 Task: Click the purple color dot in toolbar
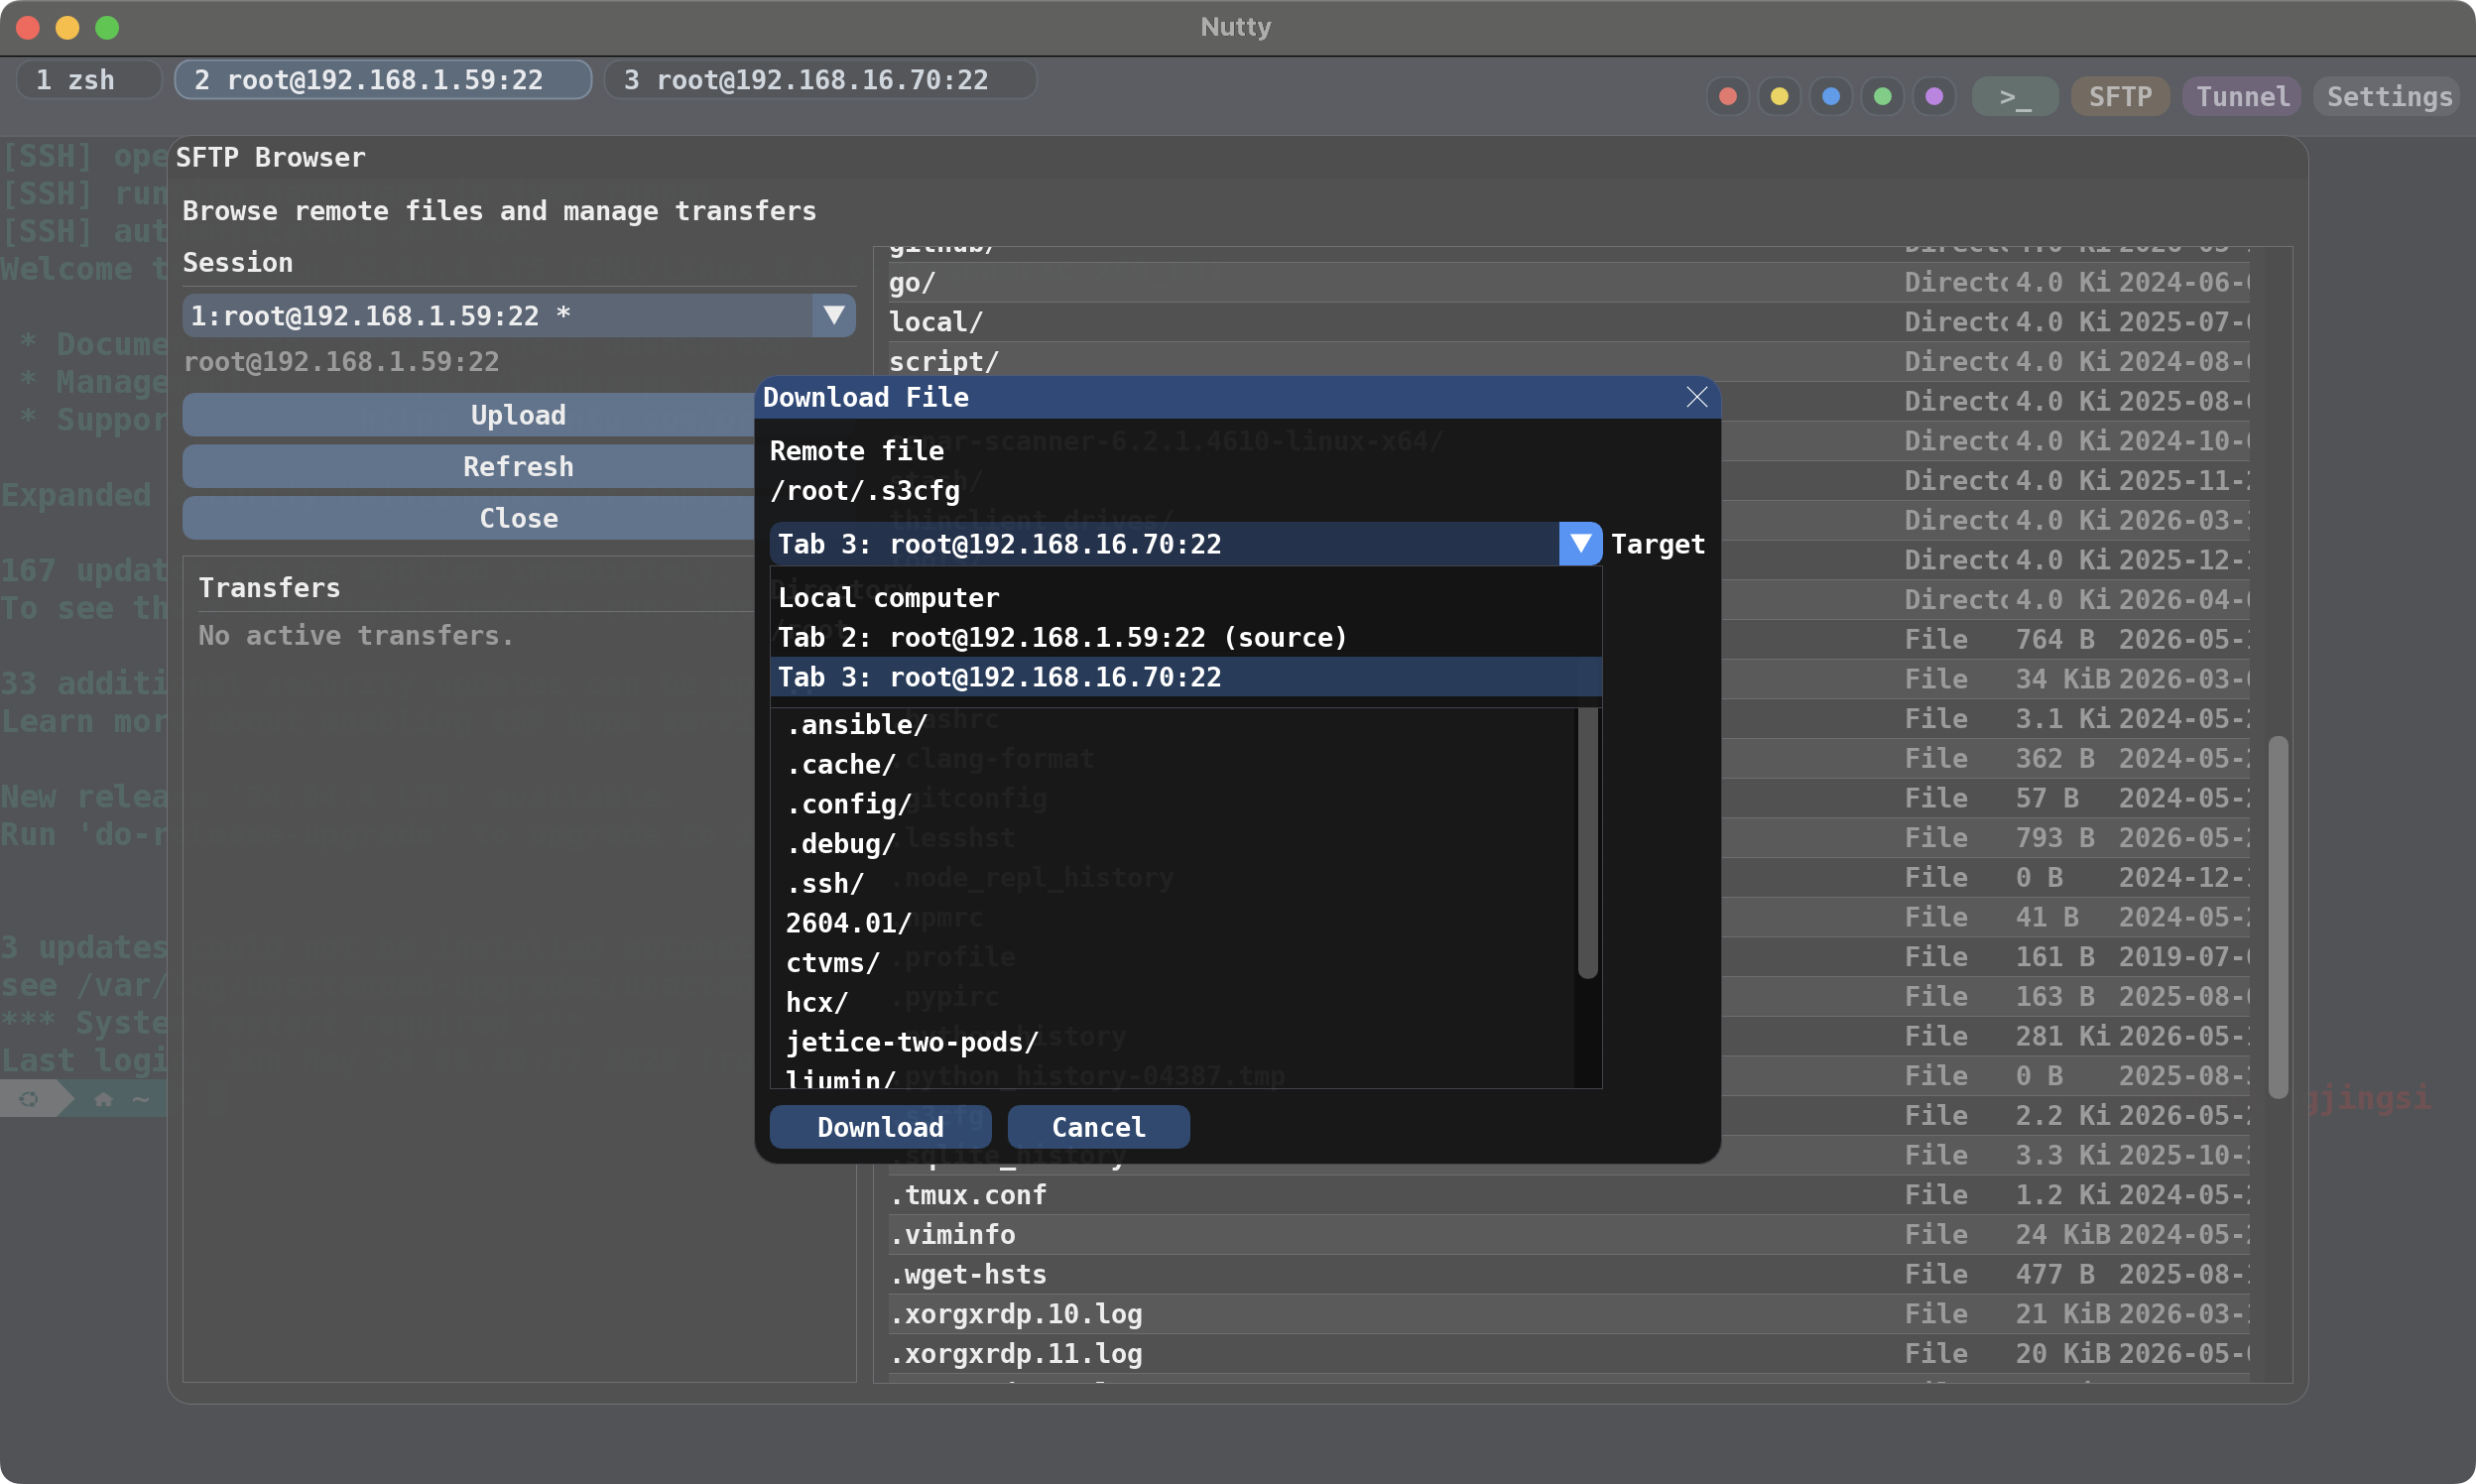click(x=1934, y=96)
